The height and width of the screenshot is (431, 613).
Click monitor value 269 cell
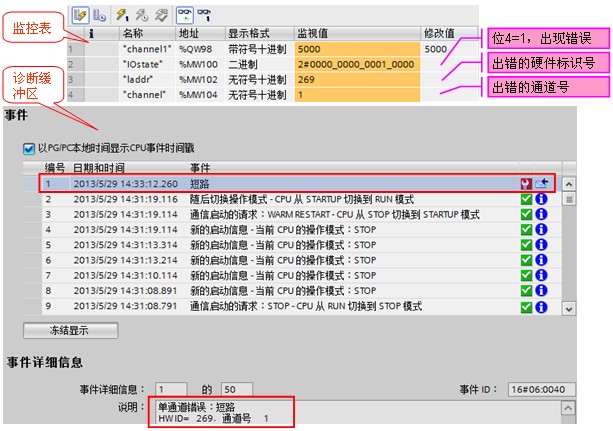(x=357, y=79)
